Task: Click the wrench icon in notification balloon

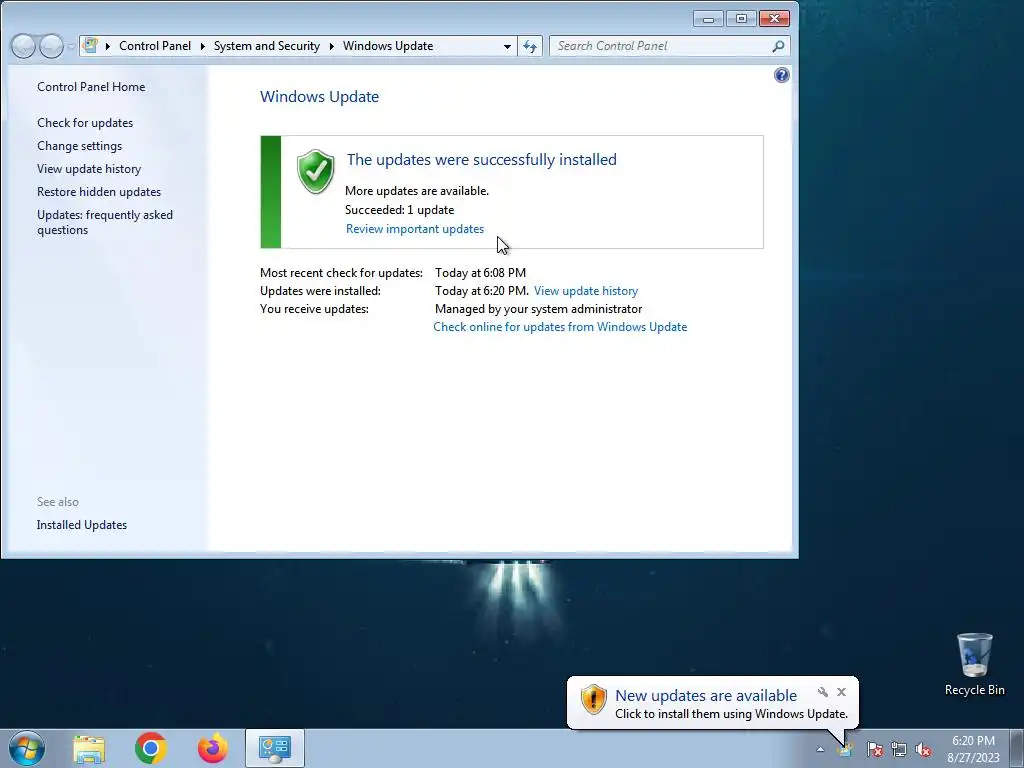Action: click(x=823, y=692)
